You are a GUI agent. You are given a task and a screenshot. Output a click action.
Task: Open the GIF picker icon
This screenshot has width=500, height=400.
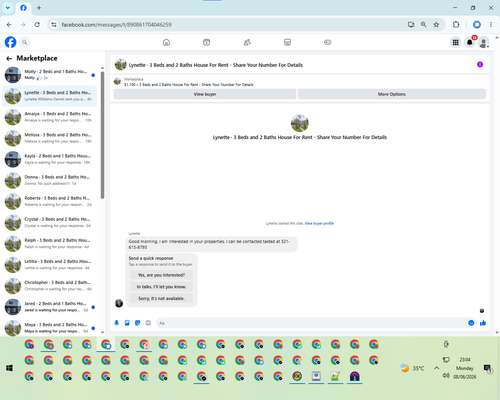coord(148,323)
